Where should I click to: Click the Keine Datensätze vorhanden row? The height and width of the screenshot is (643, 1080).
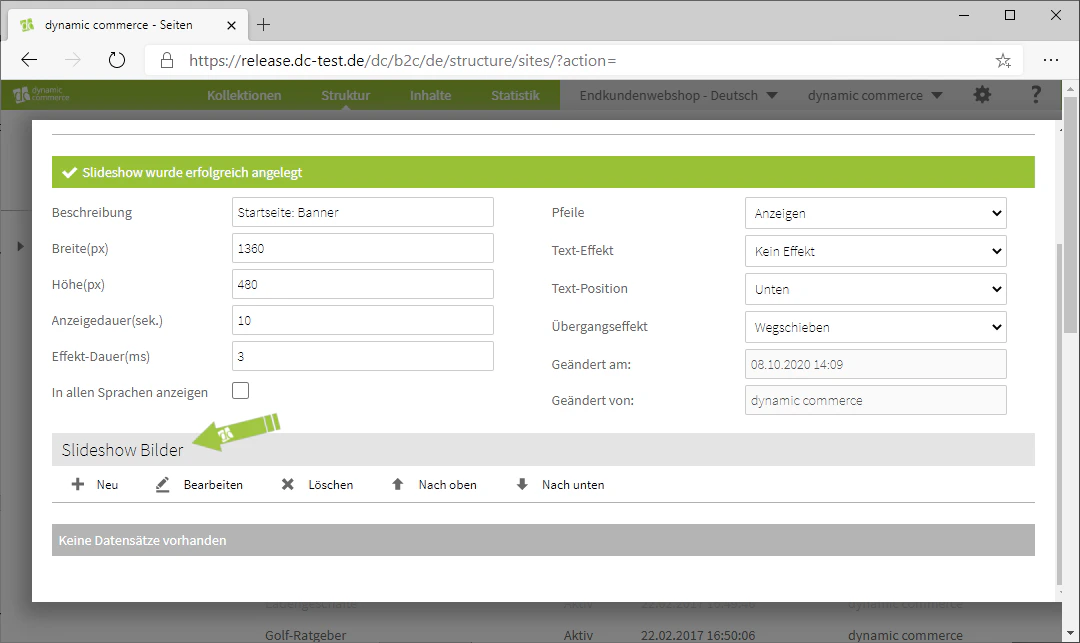pos(543,540)
